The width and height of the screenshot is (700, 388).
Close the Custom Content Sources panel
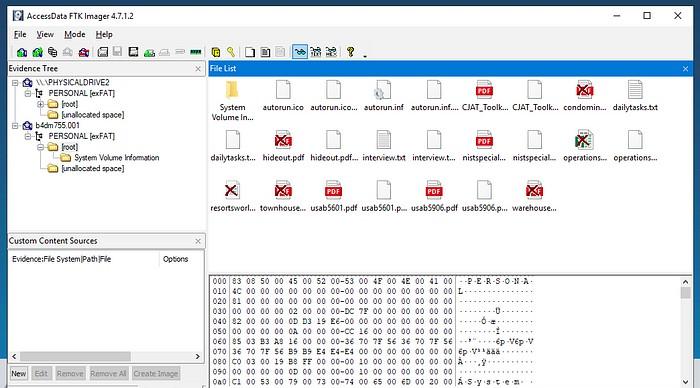(198, 241)
